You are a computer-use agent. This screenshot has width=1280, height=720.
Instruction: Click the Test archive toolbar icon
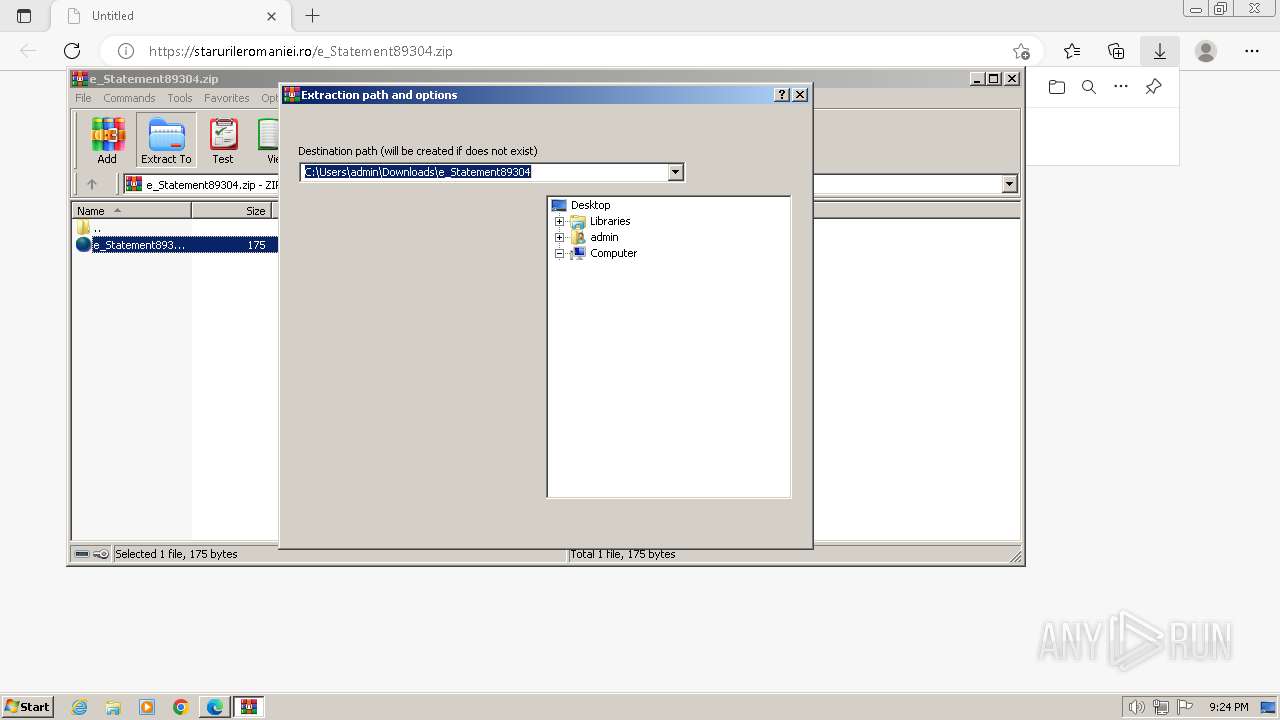click(223, 140)
